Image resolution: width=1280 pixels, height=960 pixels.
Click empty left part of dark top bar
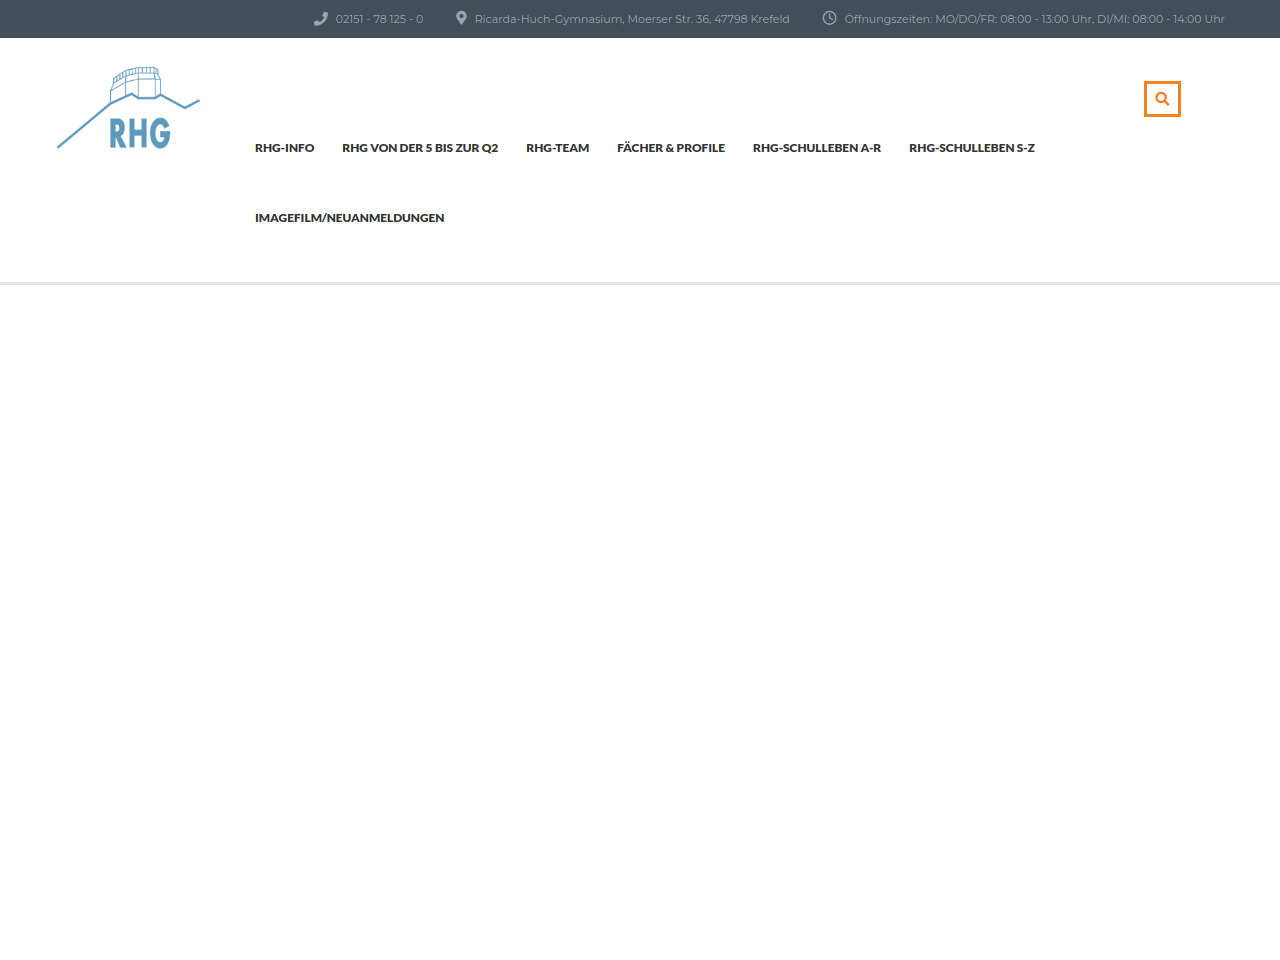coord(150,19)
